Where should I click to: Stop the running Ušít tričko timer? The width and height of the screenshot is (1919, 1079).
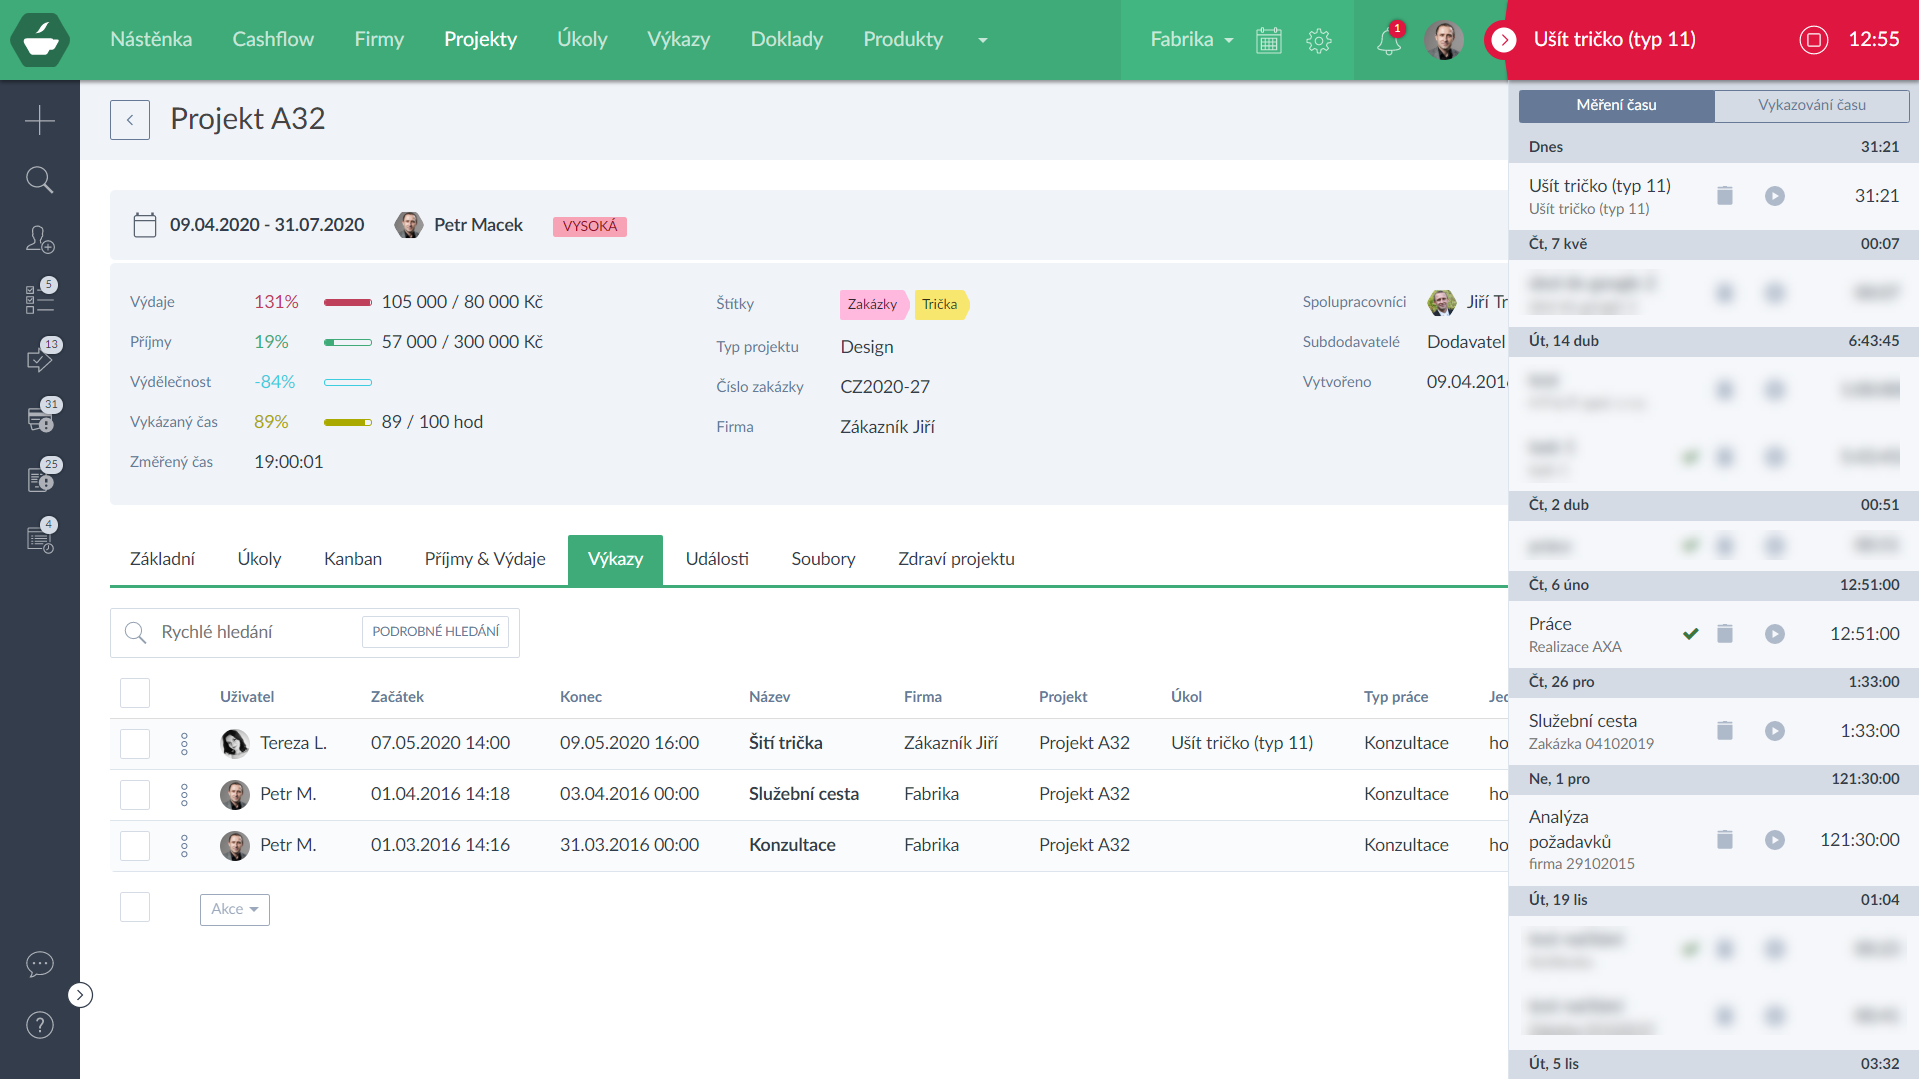pos(1813,40)
